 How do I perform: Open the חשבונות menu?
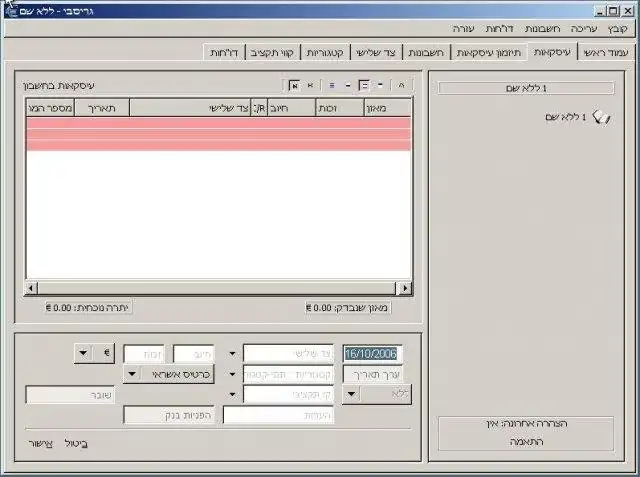click(x=542, y=29)
